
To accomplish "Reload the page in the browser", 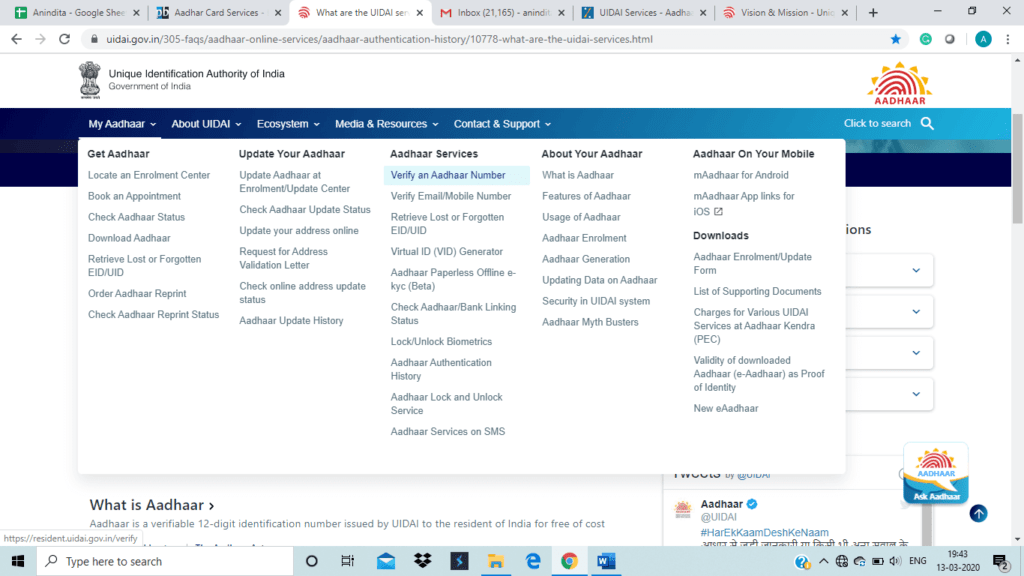I will pyautogui.click(x=65, y=39).
